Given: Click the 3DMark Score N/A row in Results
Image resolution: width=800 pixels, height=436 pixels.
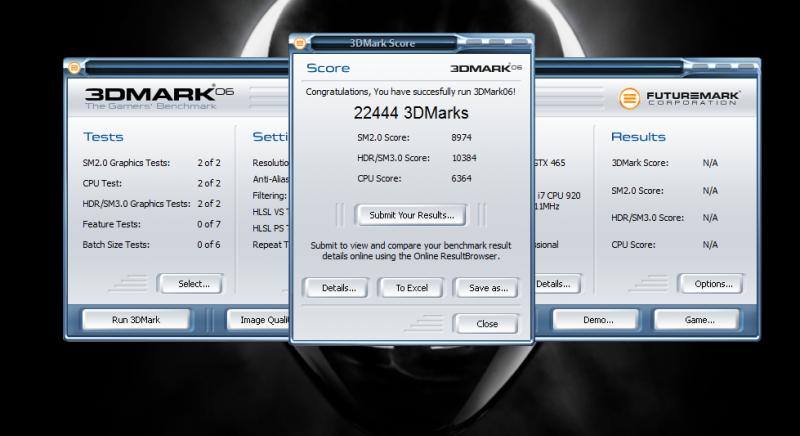Looking at the screenshot, I should tap(665, 163).
